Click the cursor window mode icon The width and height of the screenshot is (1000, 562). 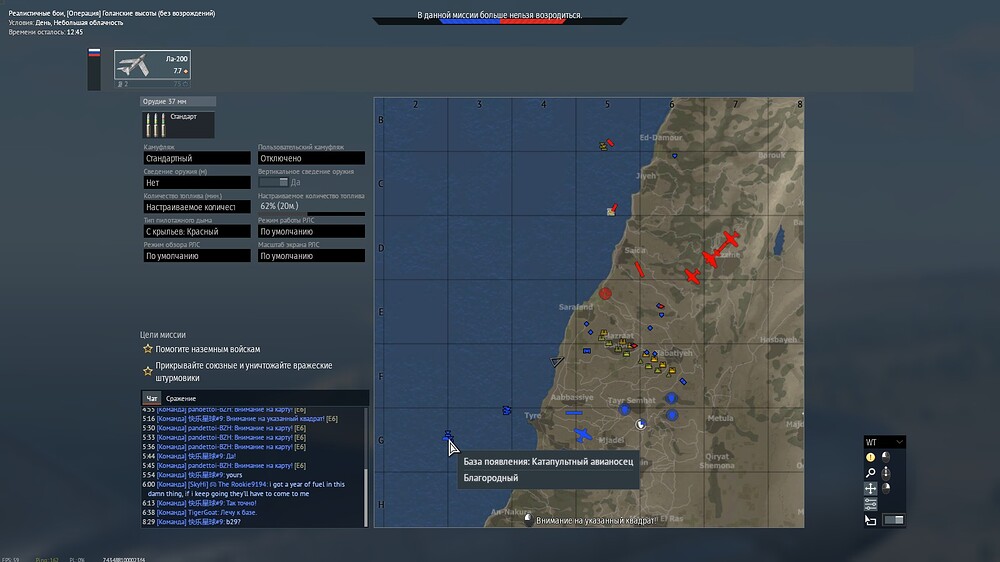click(871, 521)
